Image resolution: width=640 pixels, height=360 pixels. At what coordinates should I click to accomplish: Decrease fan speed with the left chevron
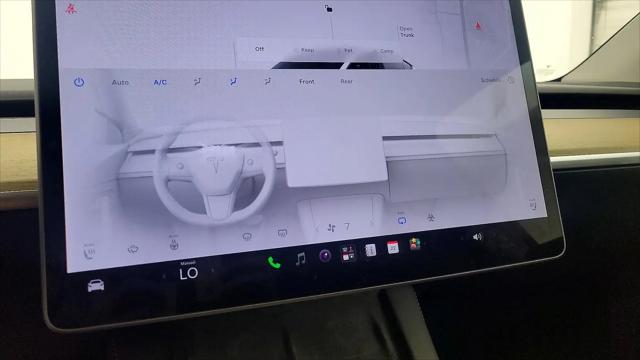tap(317, 229)
